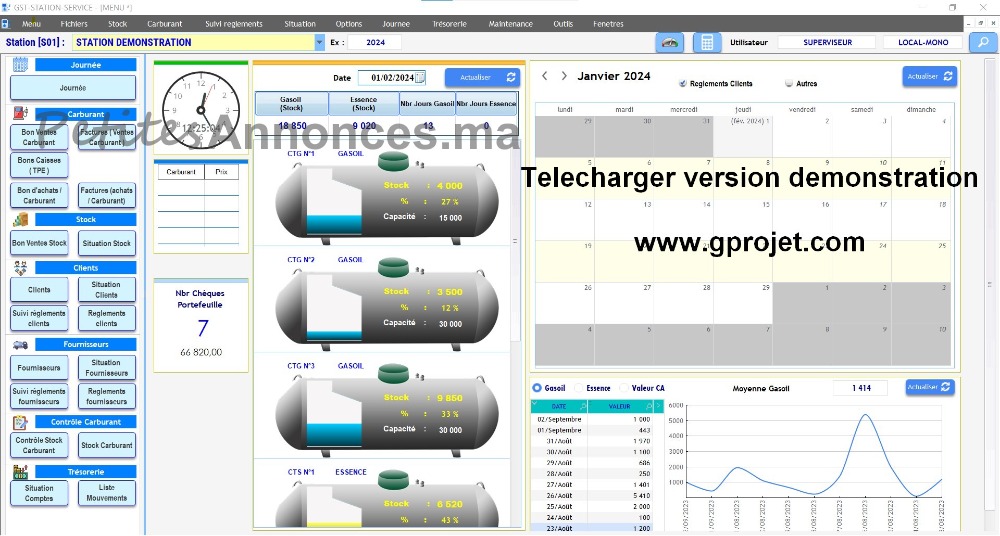Open the Fichiers menu

point(74,24)
